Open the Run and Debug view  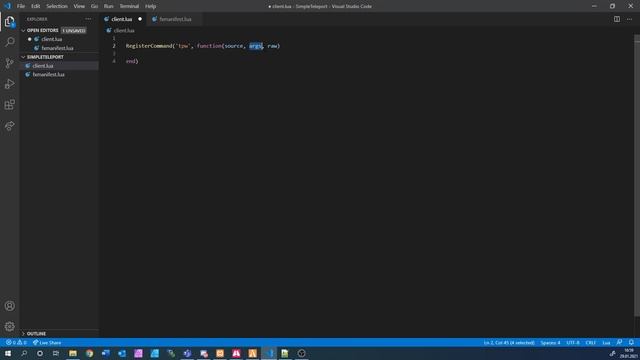click(x=9, y=84)
